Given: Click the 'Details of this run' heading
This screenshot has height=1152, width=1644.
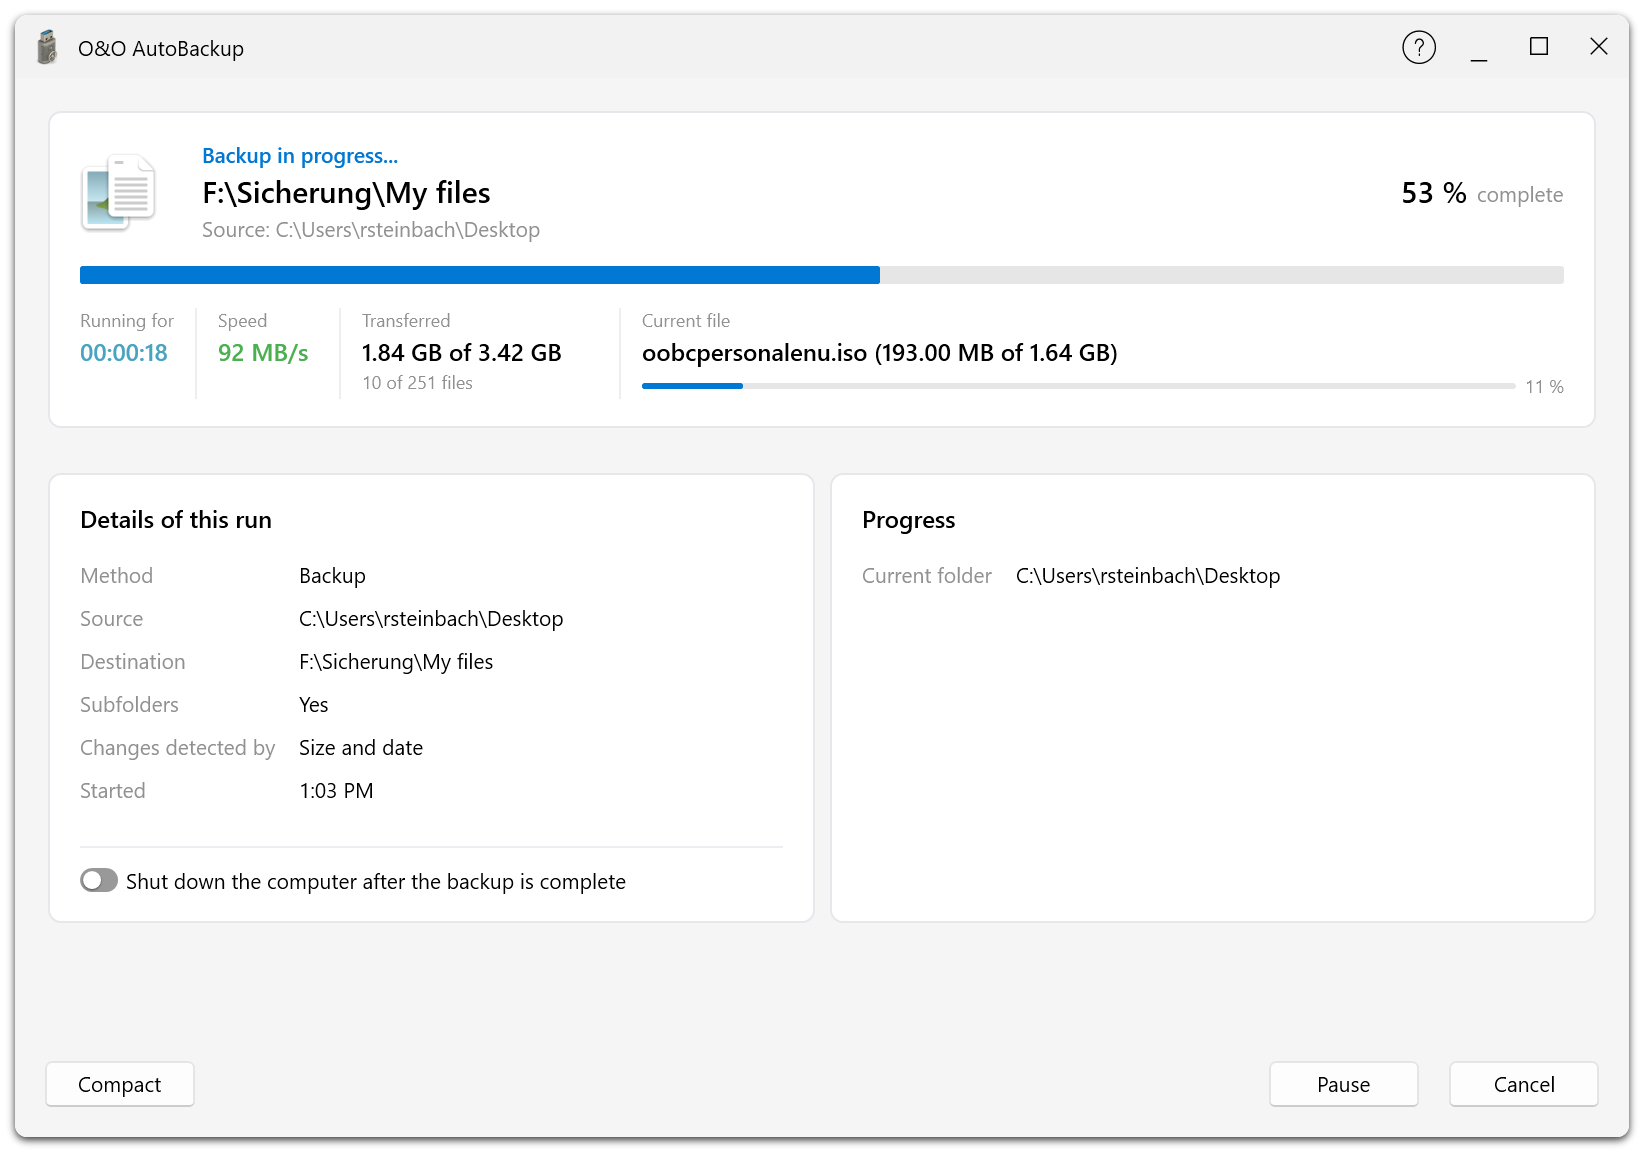Looking at the screenshot, I should pos(176,520).
